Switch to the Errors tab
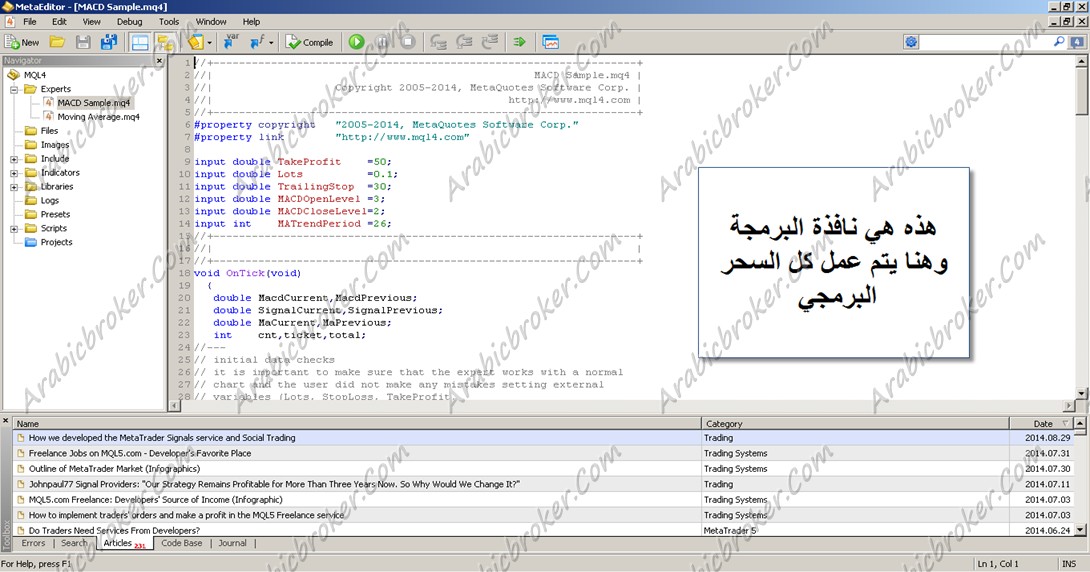This screenshot has height=572, width=1090. pyautogui.click(x=33, y=543)
